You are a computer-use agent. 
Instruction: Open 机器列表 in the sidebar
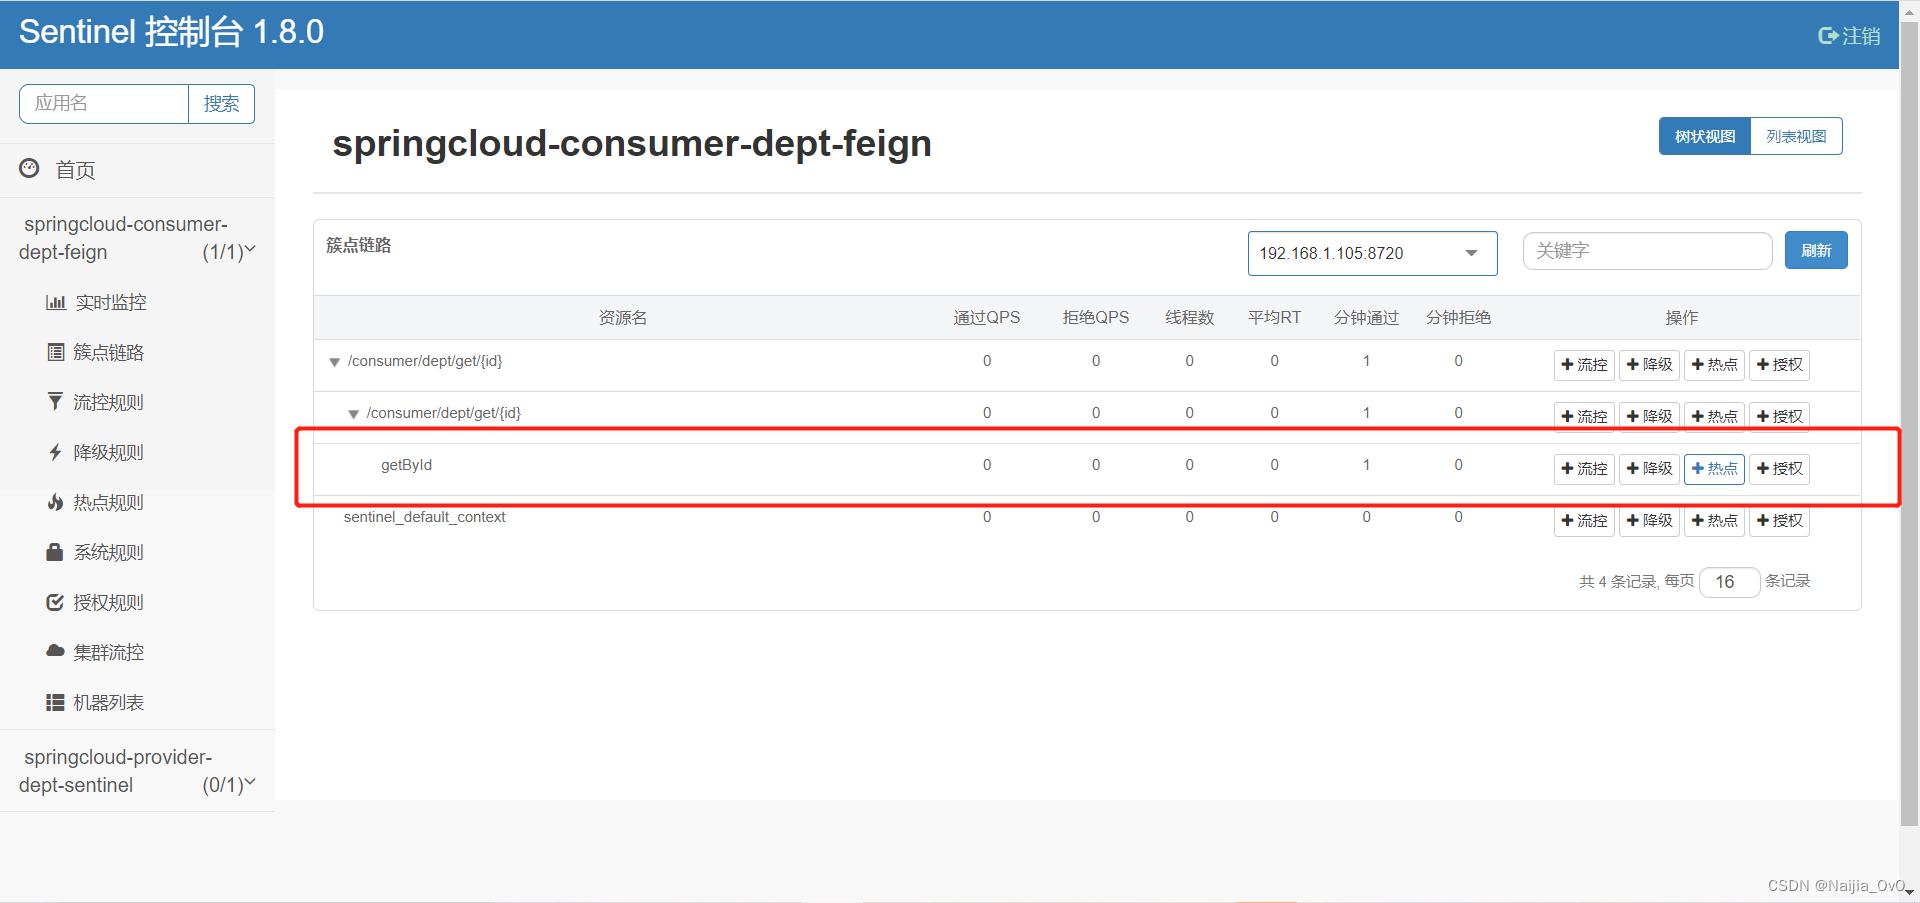coord(109,702)
